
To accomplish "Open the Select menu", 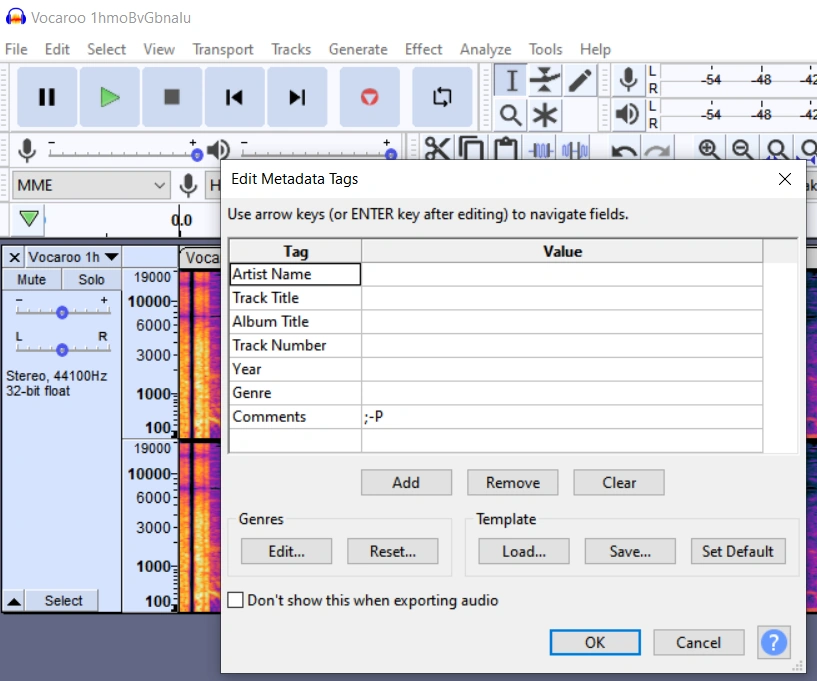I will tap(106, 49).
